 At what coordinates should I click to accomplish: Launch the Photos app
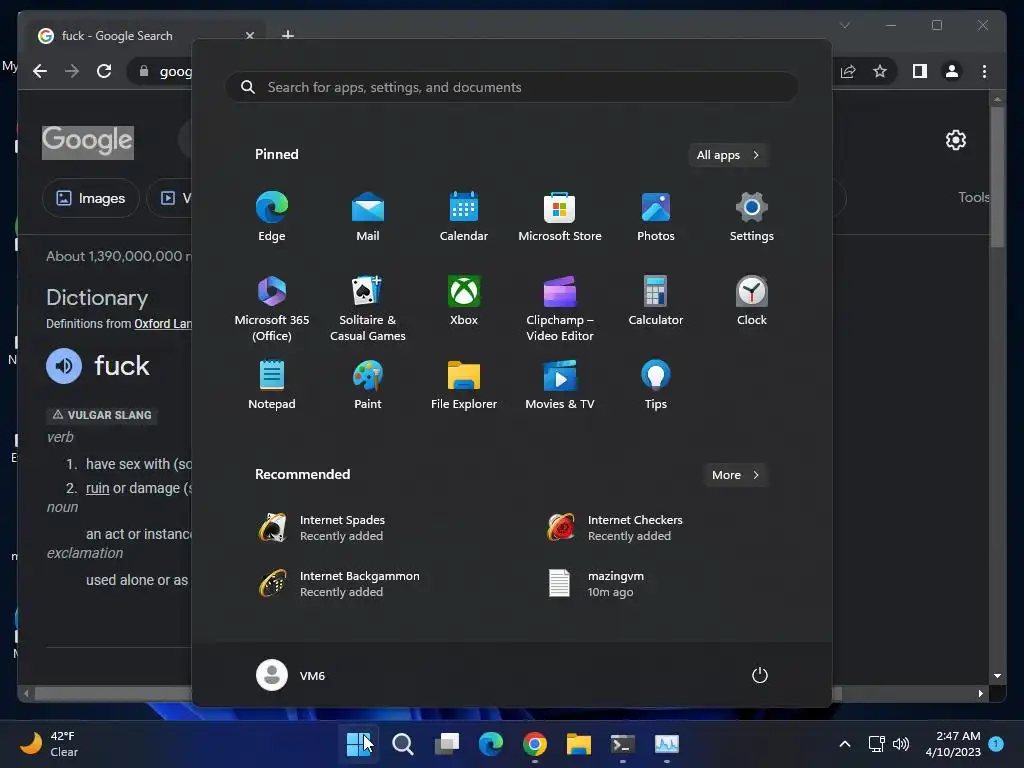656,217
